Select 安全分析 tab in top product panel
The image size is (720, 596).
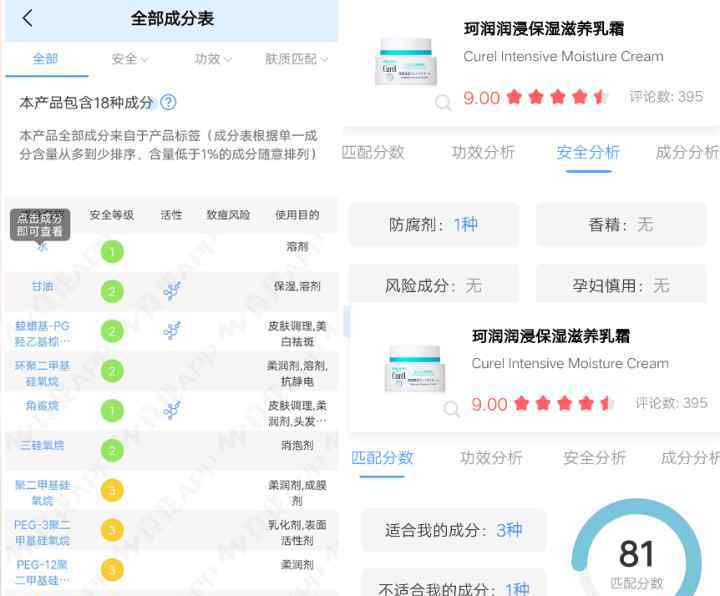[x=588, y=152]
